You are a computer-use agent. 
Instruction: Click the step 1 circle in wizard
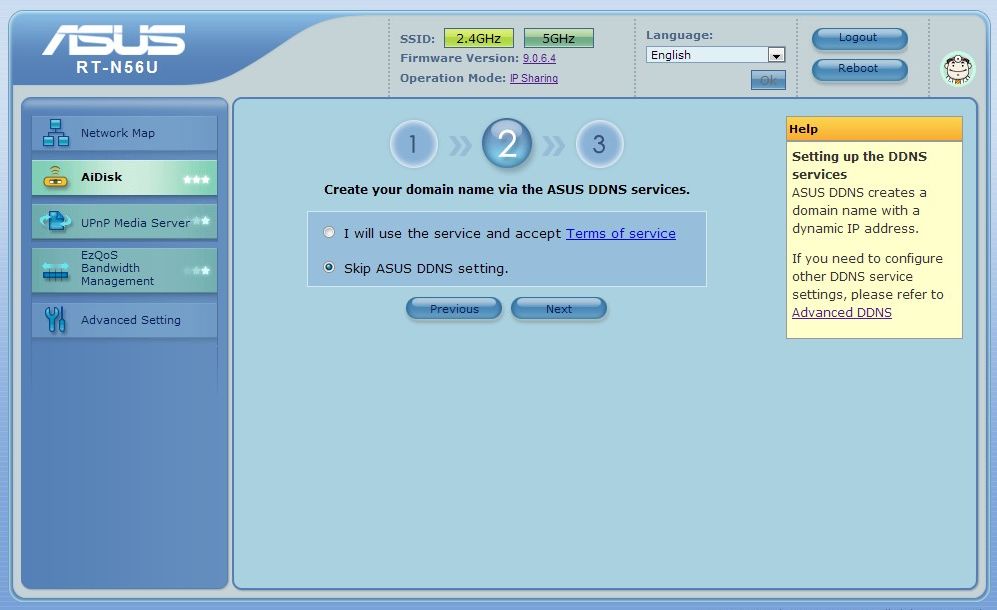coord(413,145)
